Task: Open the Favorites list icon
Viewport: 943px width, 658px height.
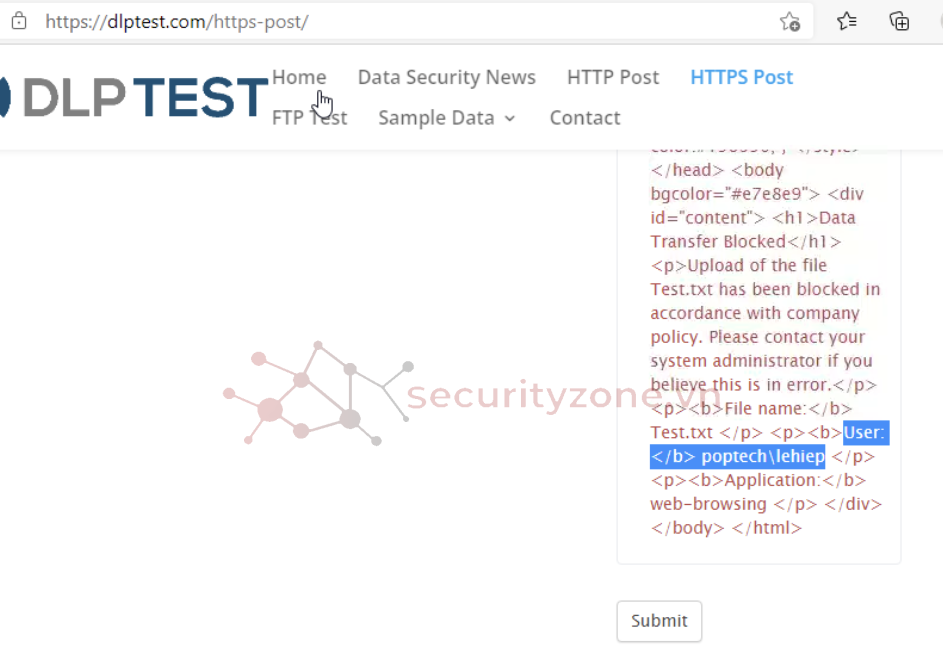Action: coord(847,21)
